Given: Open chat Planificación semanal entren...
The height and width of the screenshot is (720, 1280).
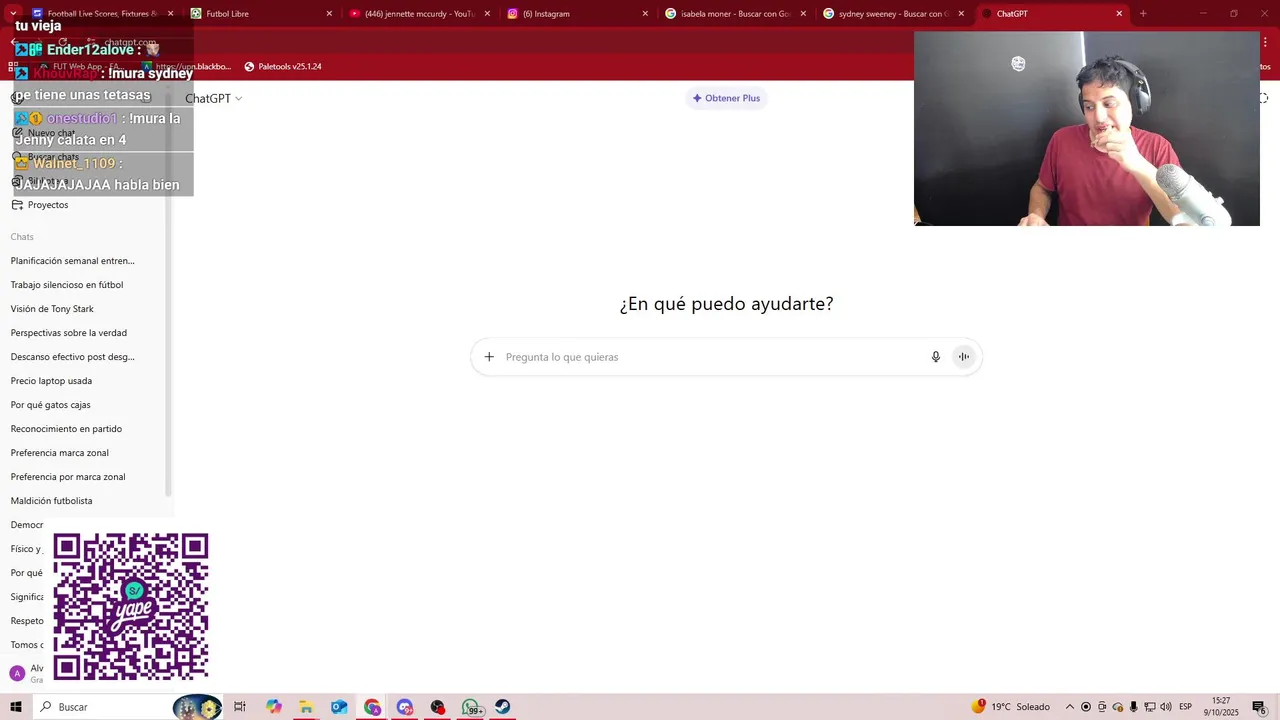Looking at the screenshot, I should (73, 261).
